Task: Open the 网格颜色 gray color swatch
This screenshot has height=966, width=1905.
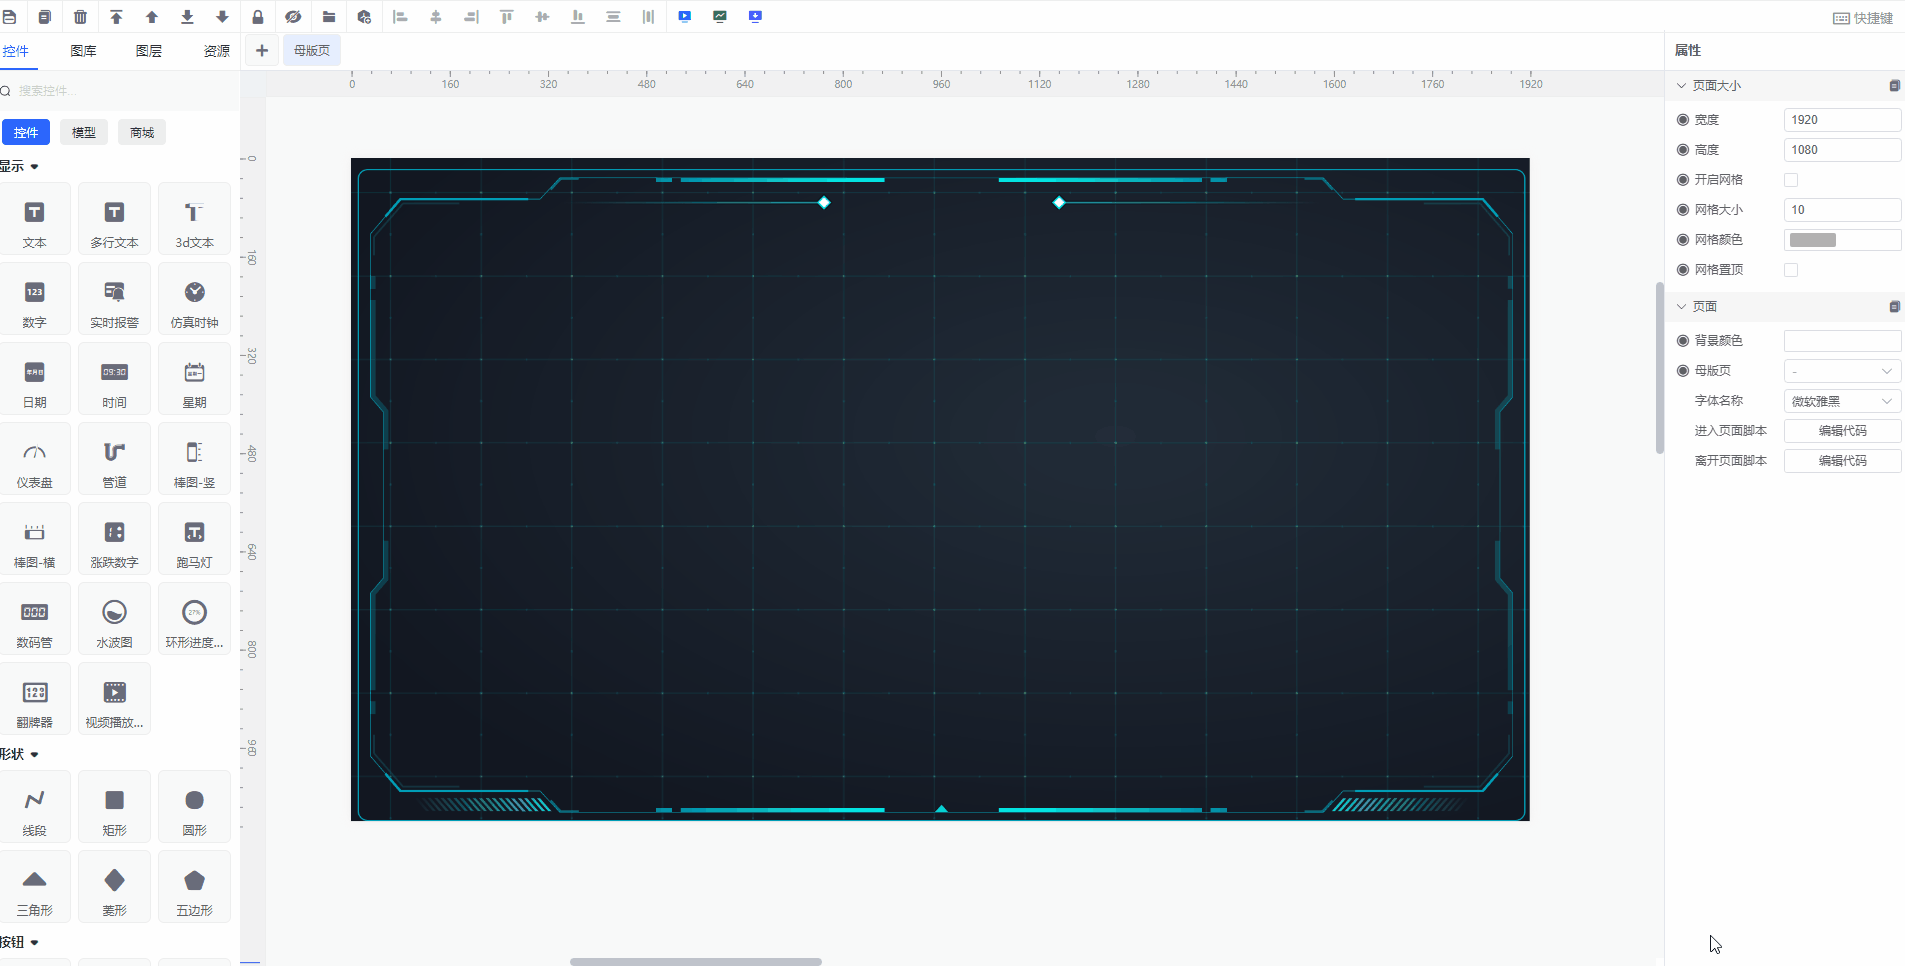Action: point(1813,240)
